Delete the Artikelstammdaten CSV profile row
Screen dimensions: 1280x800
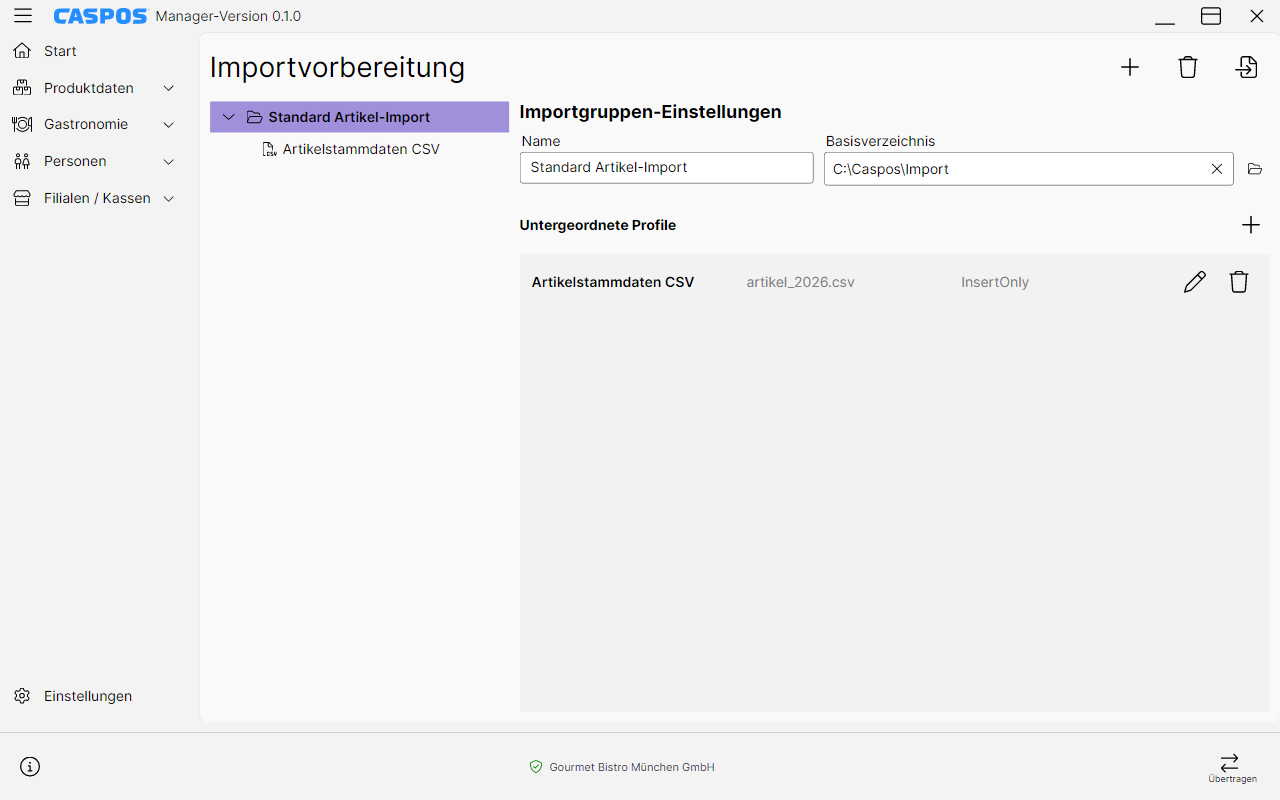click(x=1239, y=282)
